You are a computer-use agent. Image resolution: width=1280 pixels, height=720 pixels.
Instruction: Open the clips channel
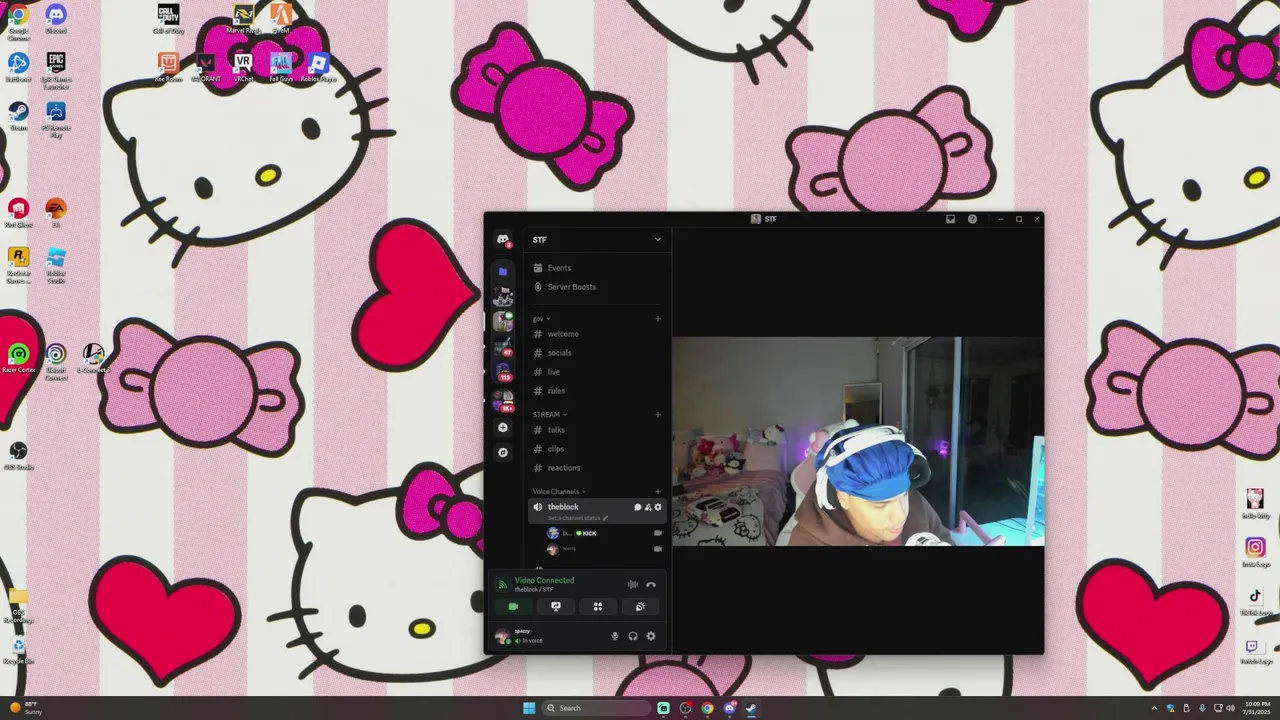[x=597, y=449]
